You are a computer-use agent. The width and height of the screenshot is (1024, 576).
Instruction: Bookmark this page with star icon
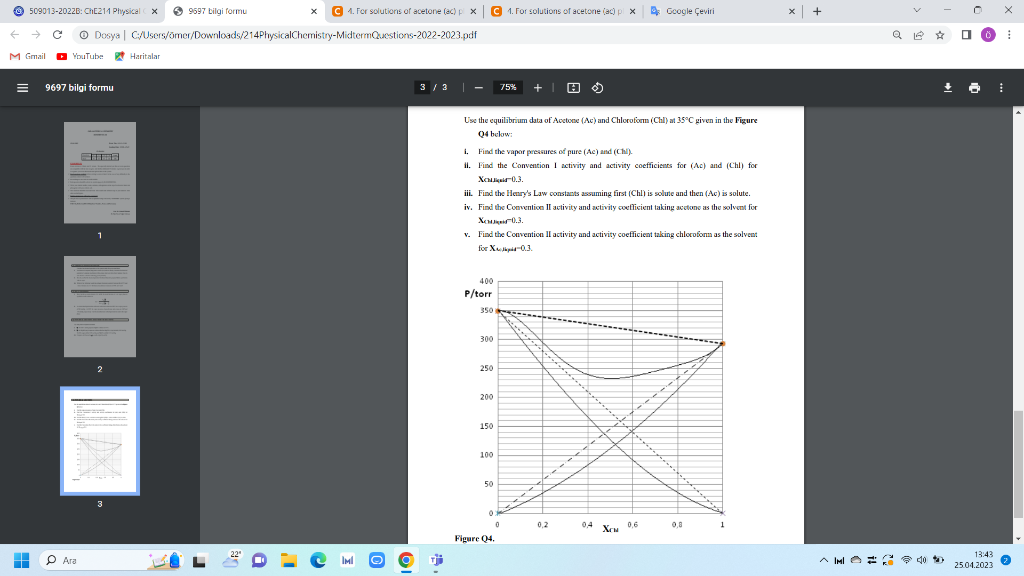pyautogui.click(x=940, y=35)
